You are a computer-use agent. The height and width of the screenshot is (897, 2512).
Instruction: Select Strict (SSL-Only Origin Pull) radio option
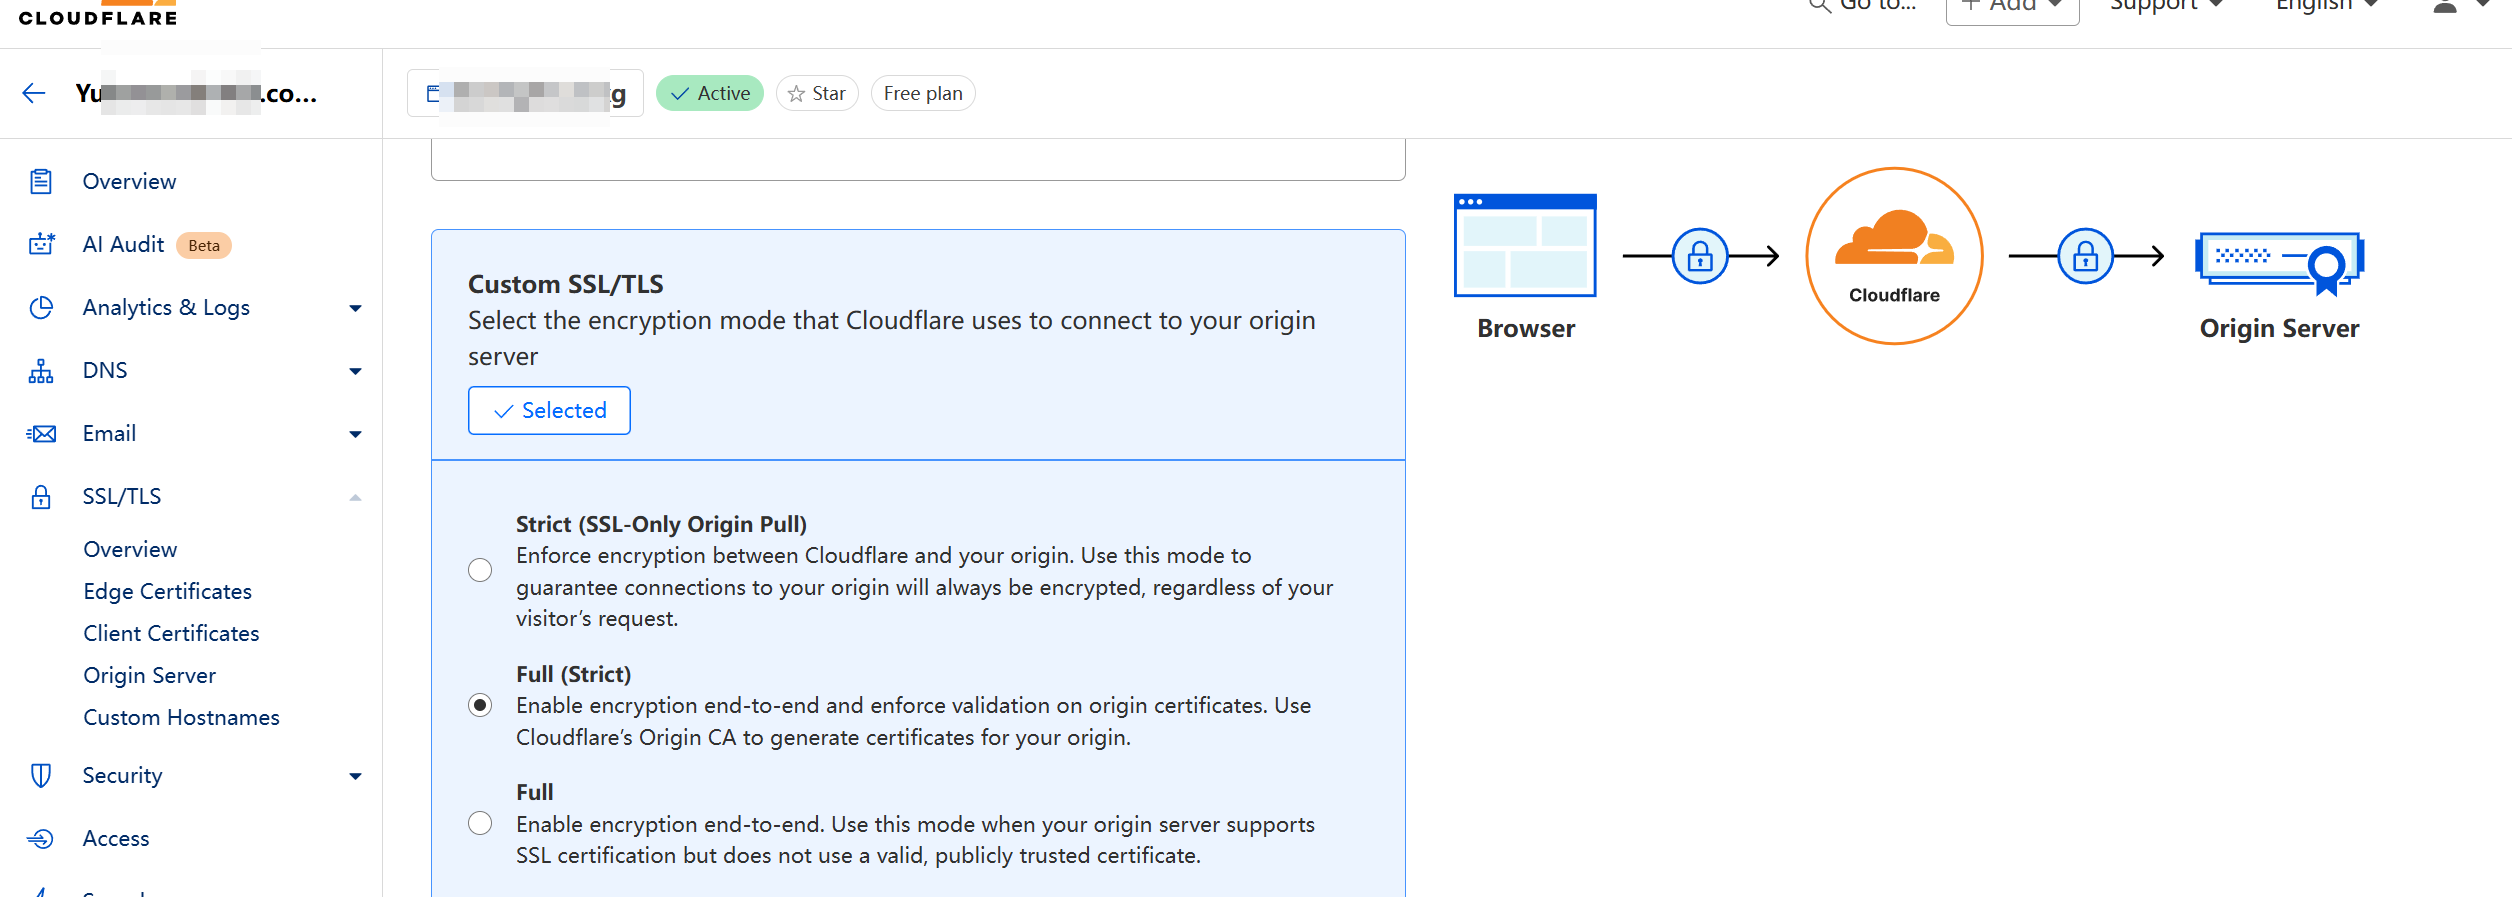(x=480, y=570)
